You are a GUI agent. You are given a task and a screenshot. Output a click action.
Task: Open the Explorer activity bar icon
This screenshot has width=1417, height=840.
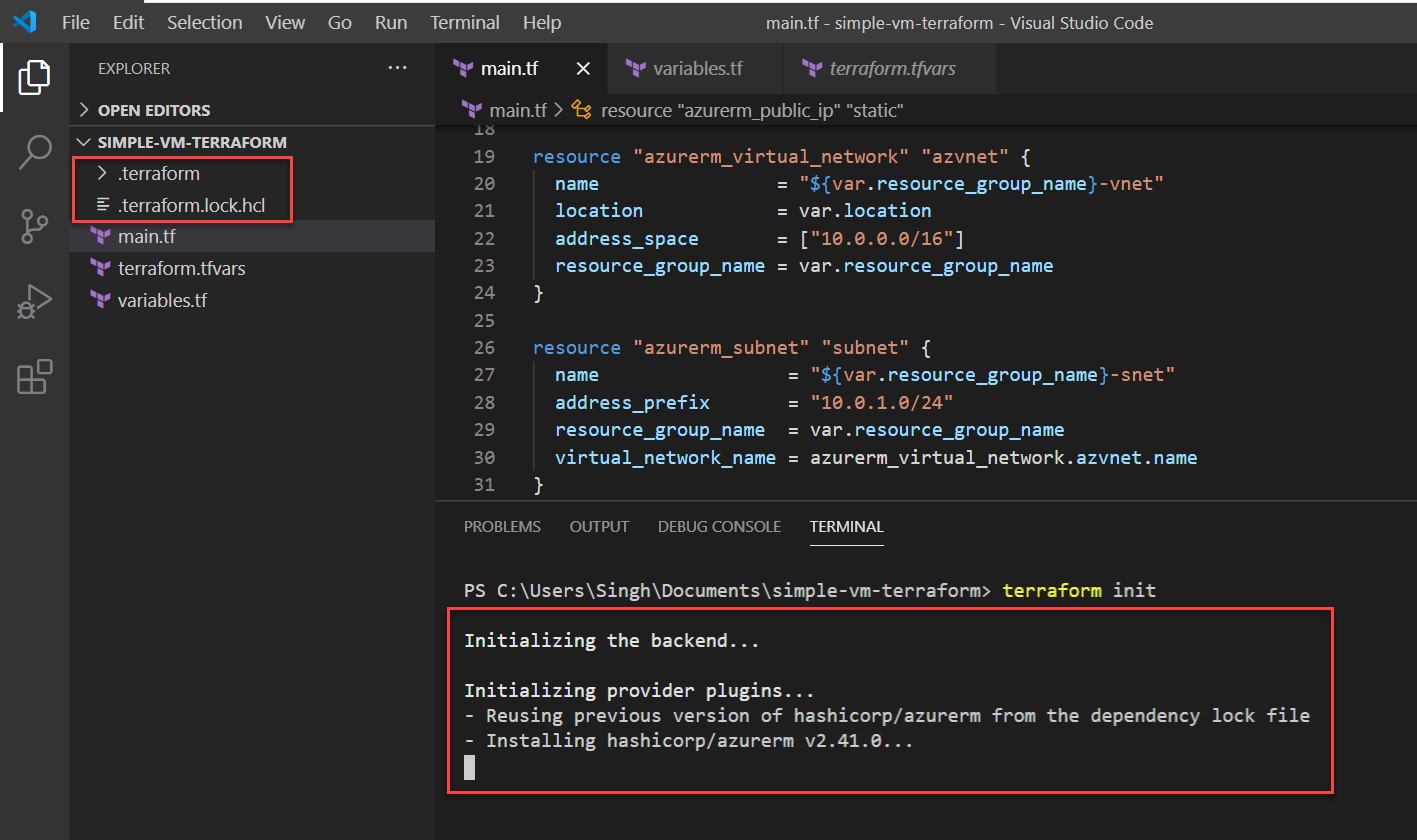coord(34,77)
